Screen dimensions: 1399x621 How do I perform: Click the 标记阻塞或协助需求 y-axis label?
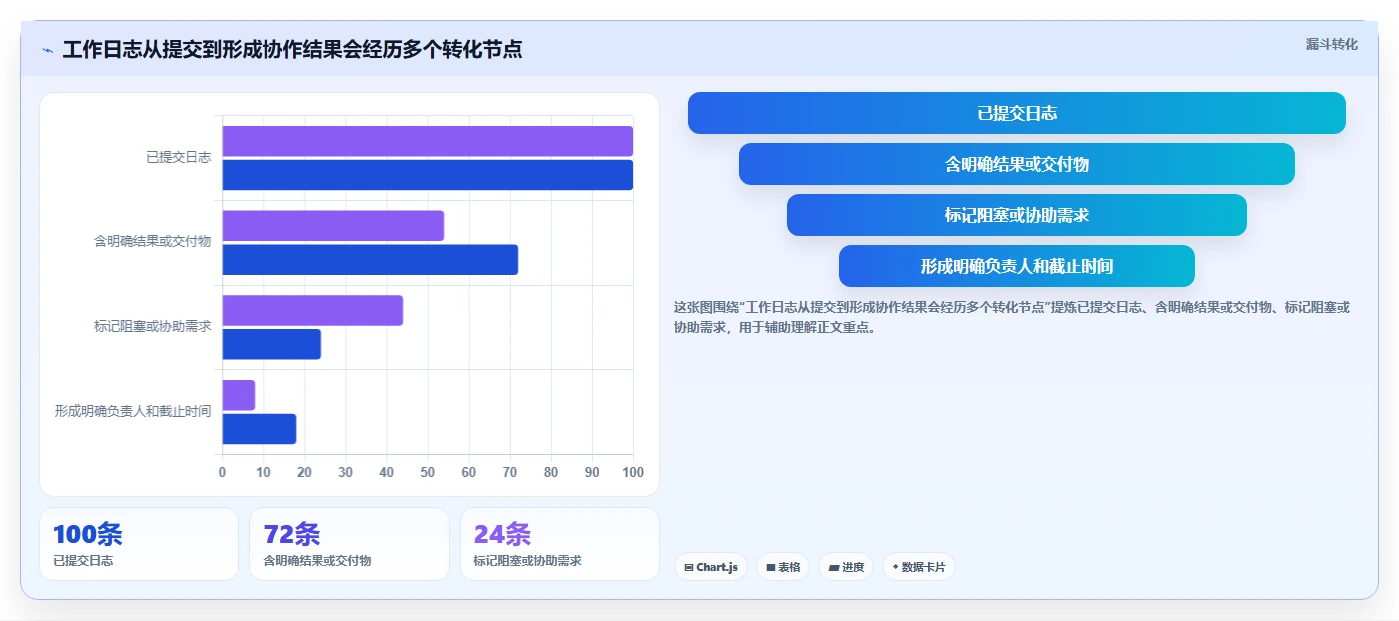(x=152, y=326)
